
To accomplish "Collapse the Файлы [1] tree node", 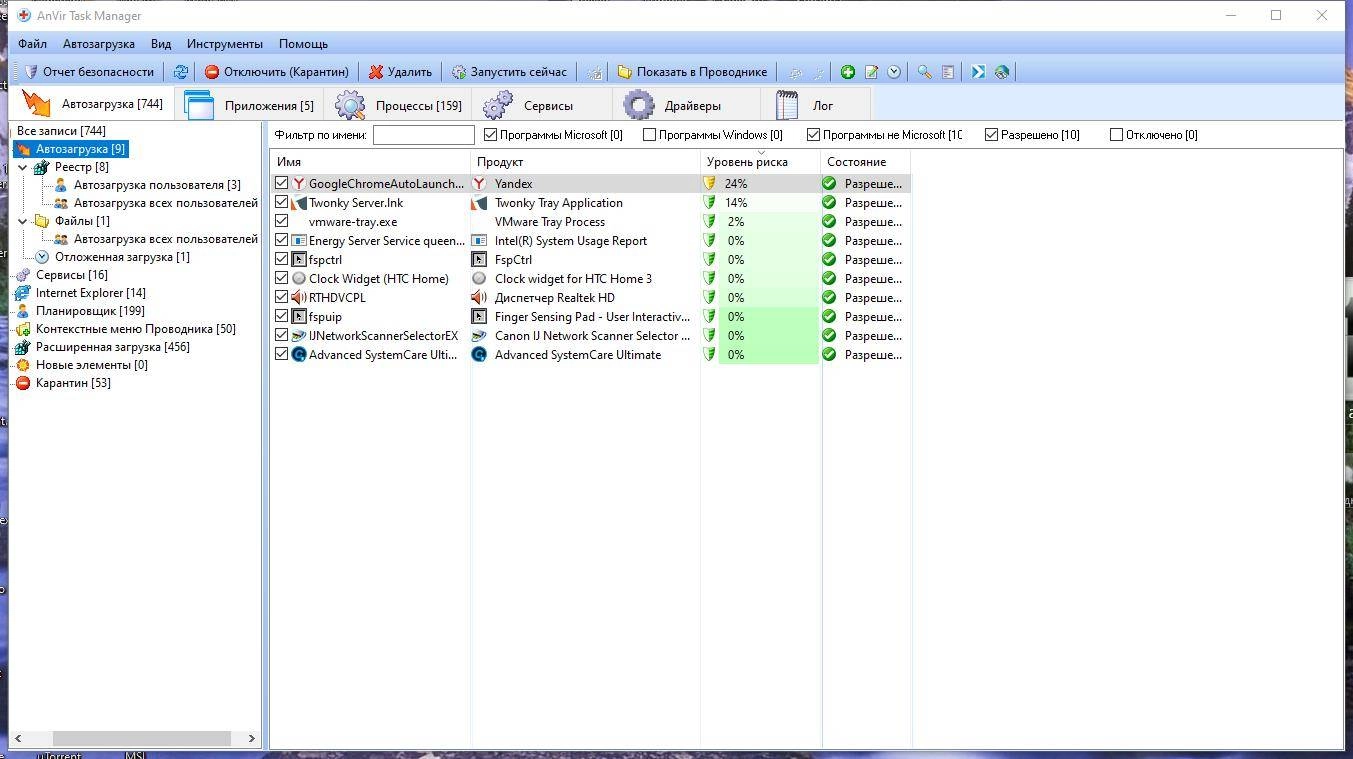I will tap(23, 221).
